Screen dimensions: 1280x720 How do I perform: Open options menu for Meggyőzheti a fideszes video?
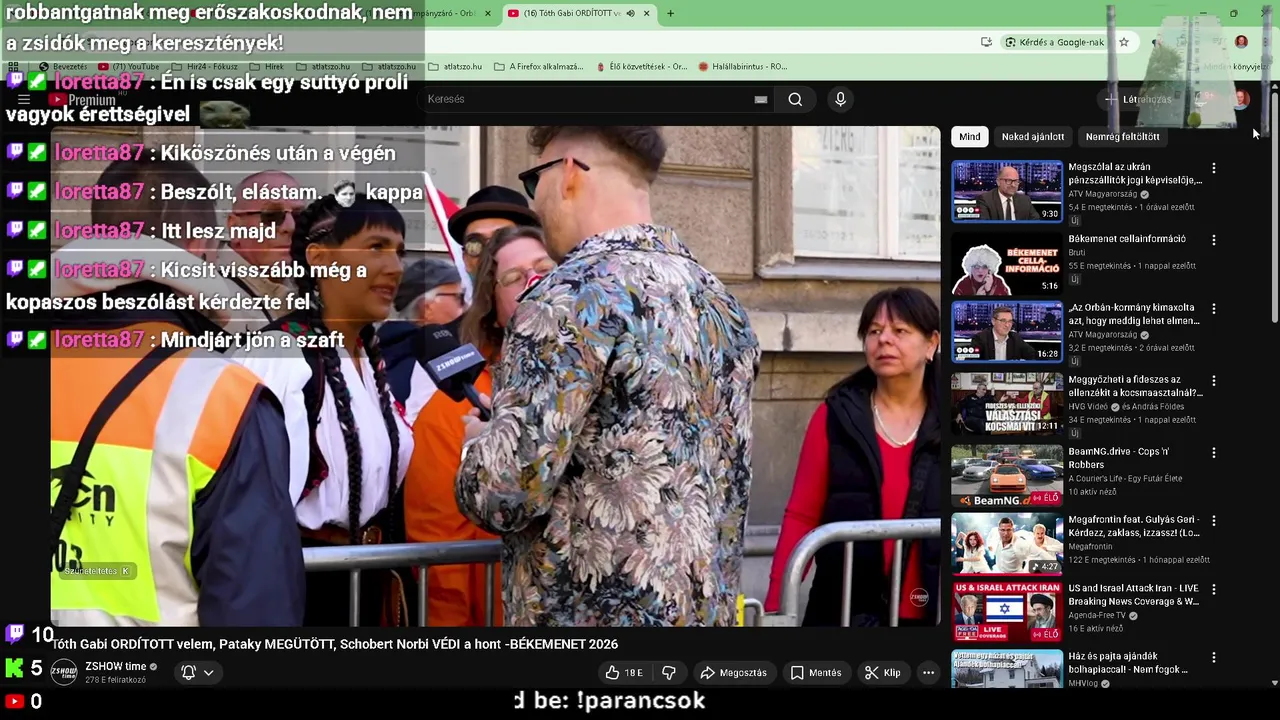[x=1214, y=381]
